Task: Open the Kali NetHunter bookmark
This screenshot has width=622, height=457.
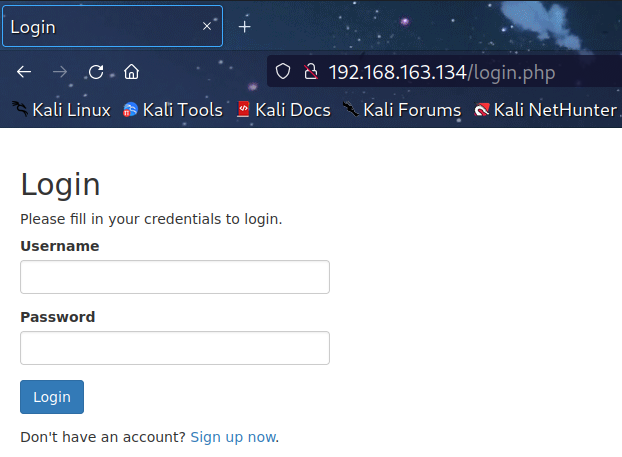Action: (x=546, y=110)
